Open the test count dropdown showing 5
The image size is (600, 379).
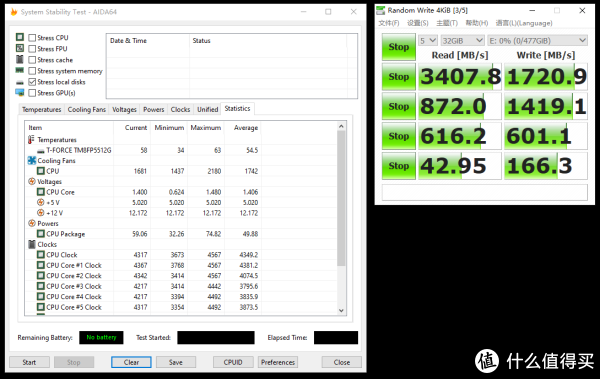428,41
